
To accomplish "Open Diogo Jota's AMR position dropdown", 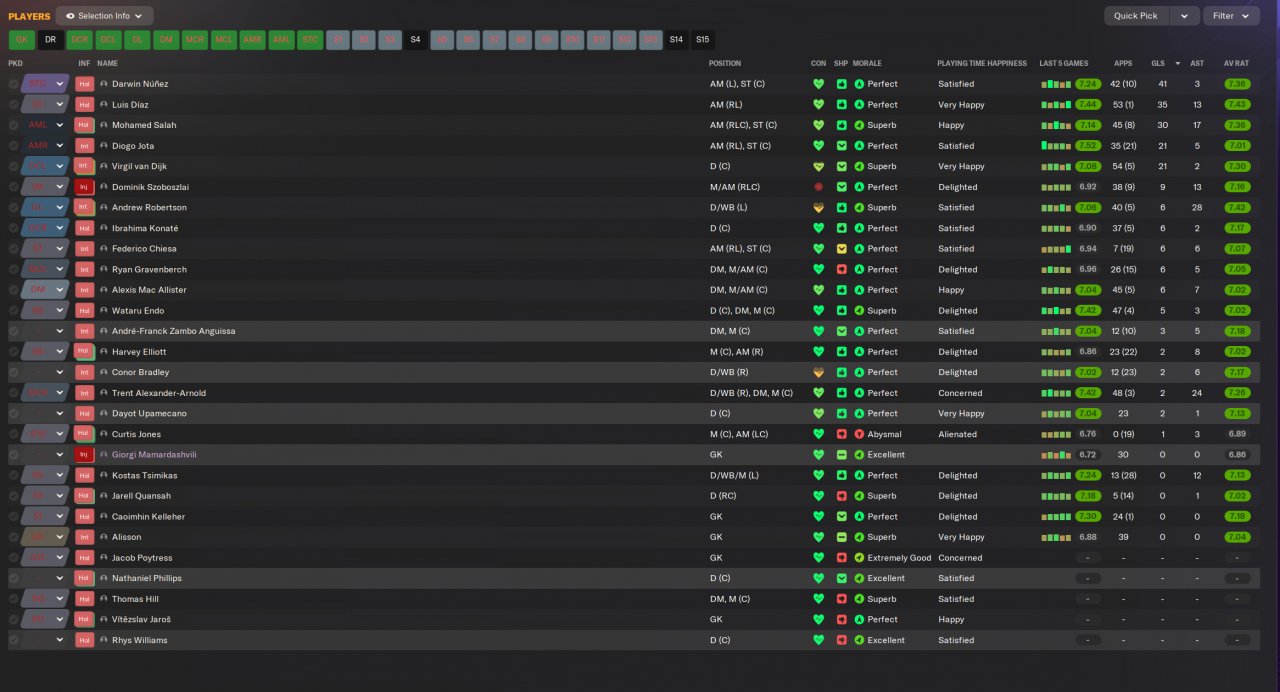I will pos(45,146).
